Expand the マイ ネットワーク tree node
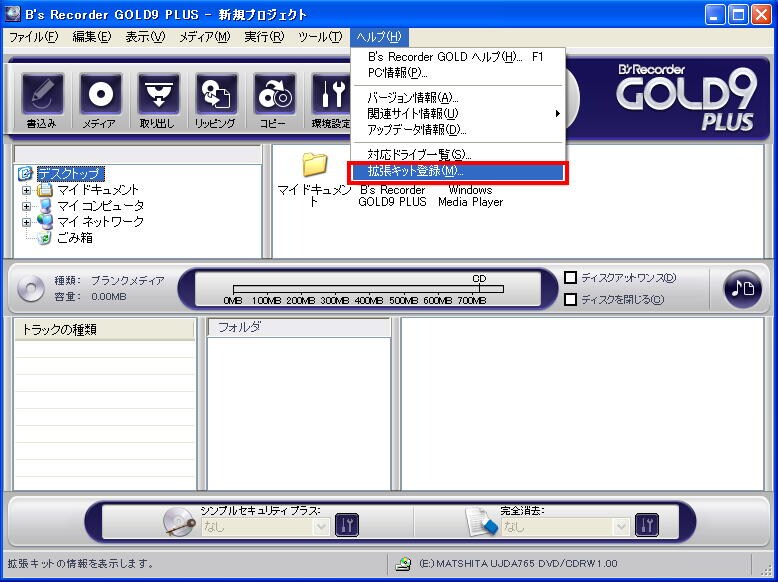The image size is (778, 582). pos(26,222)
